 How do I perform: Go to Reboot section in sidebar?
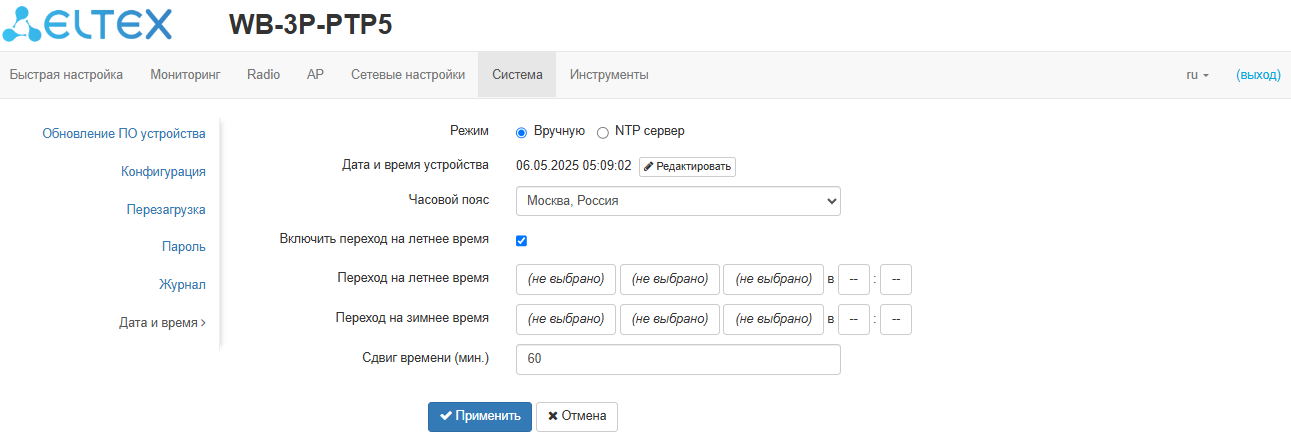(166, 210)
